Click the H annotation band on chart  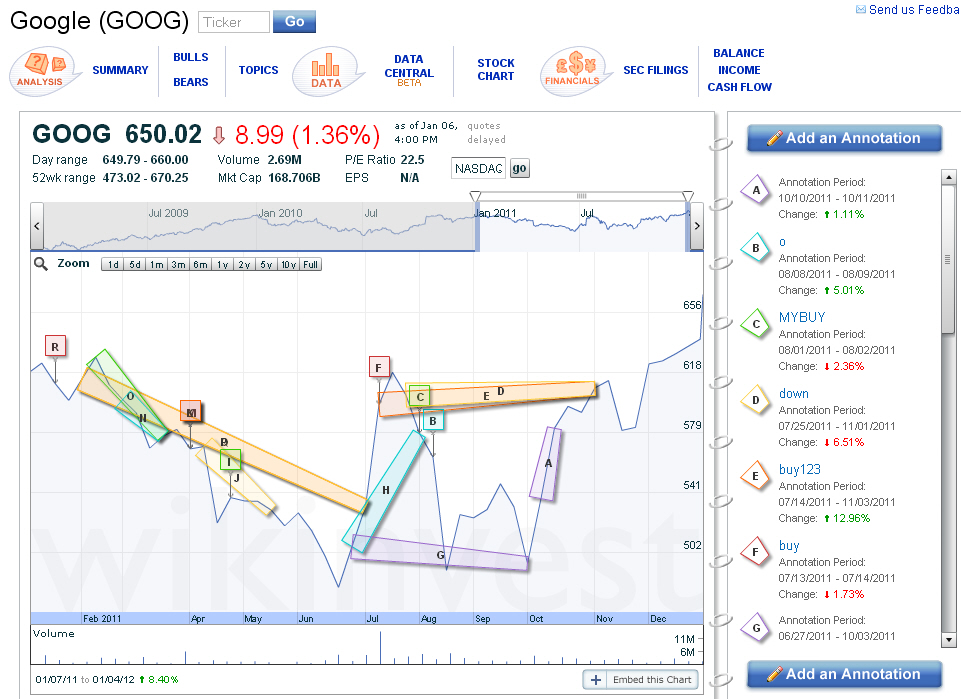[384, 491]
